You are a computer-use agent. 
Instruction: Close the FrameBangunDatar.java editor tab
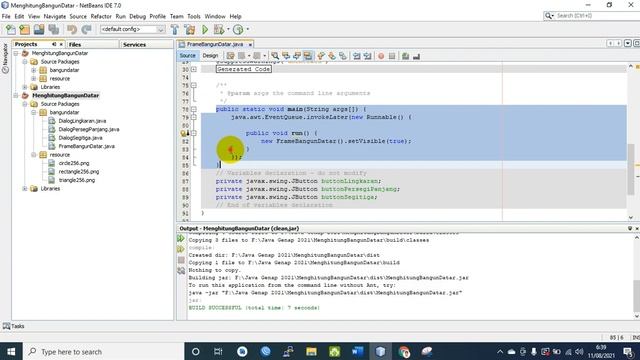click(250, 44)
